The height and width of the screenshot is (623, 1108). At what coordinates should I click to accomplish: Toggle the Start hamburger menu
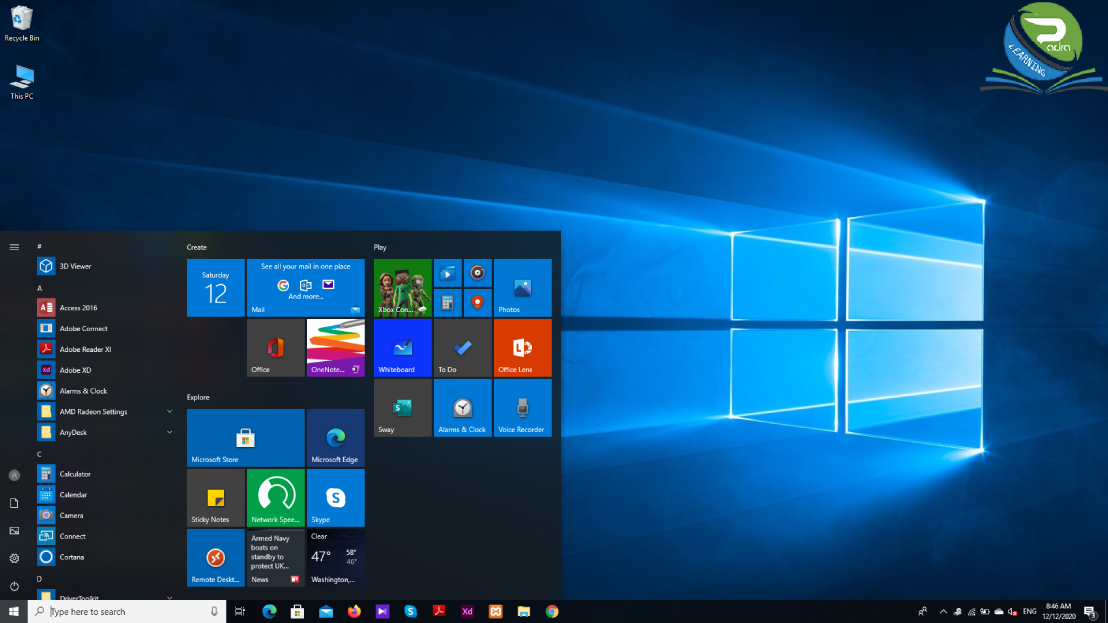click(x=14, y=247)
